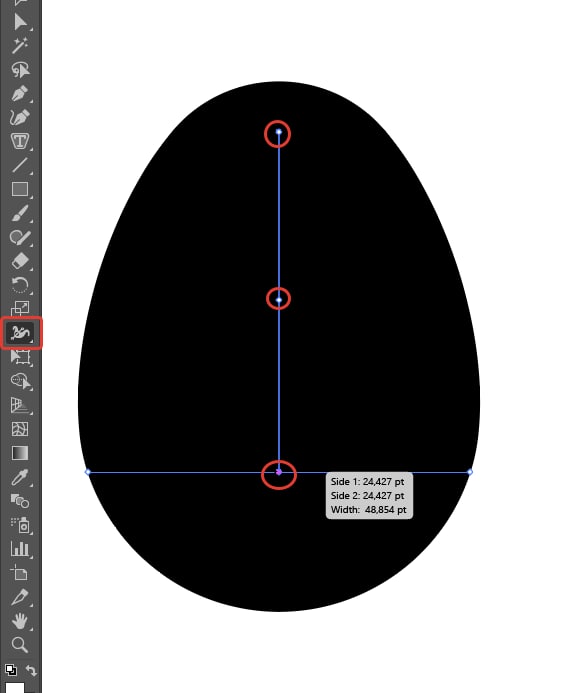This screenshot has width=573, height=693.
Task: Click the 'Width: 48,854 pt' readout
Action: (368, 510)
